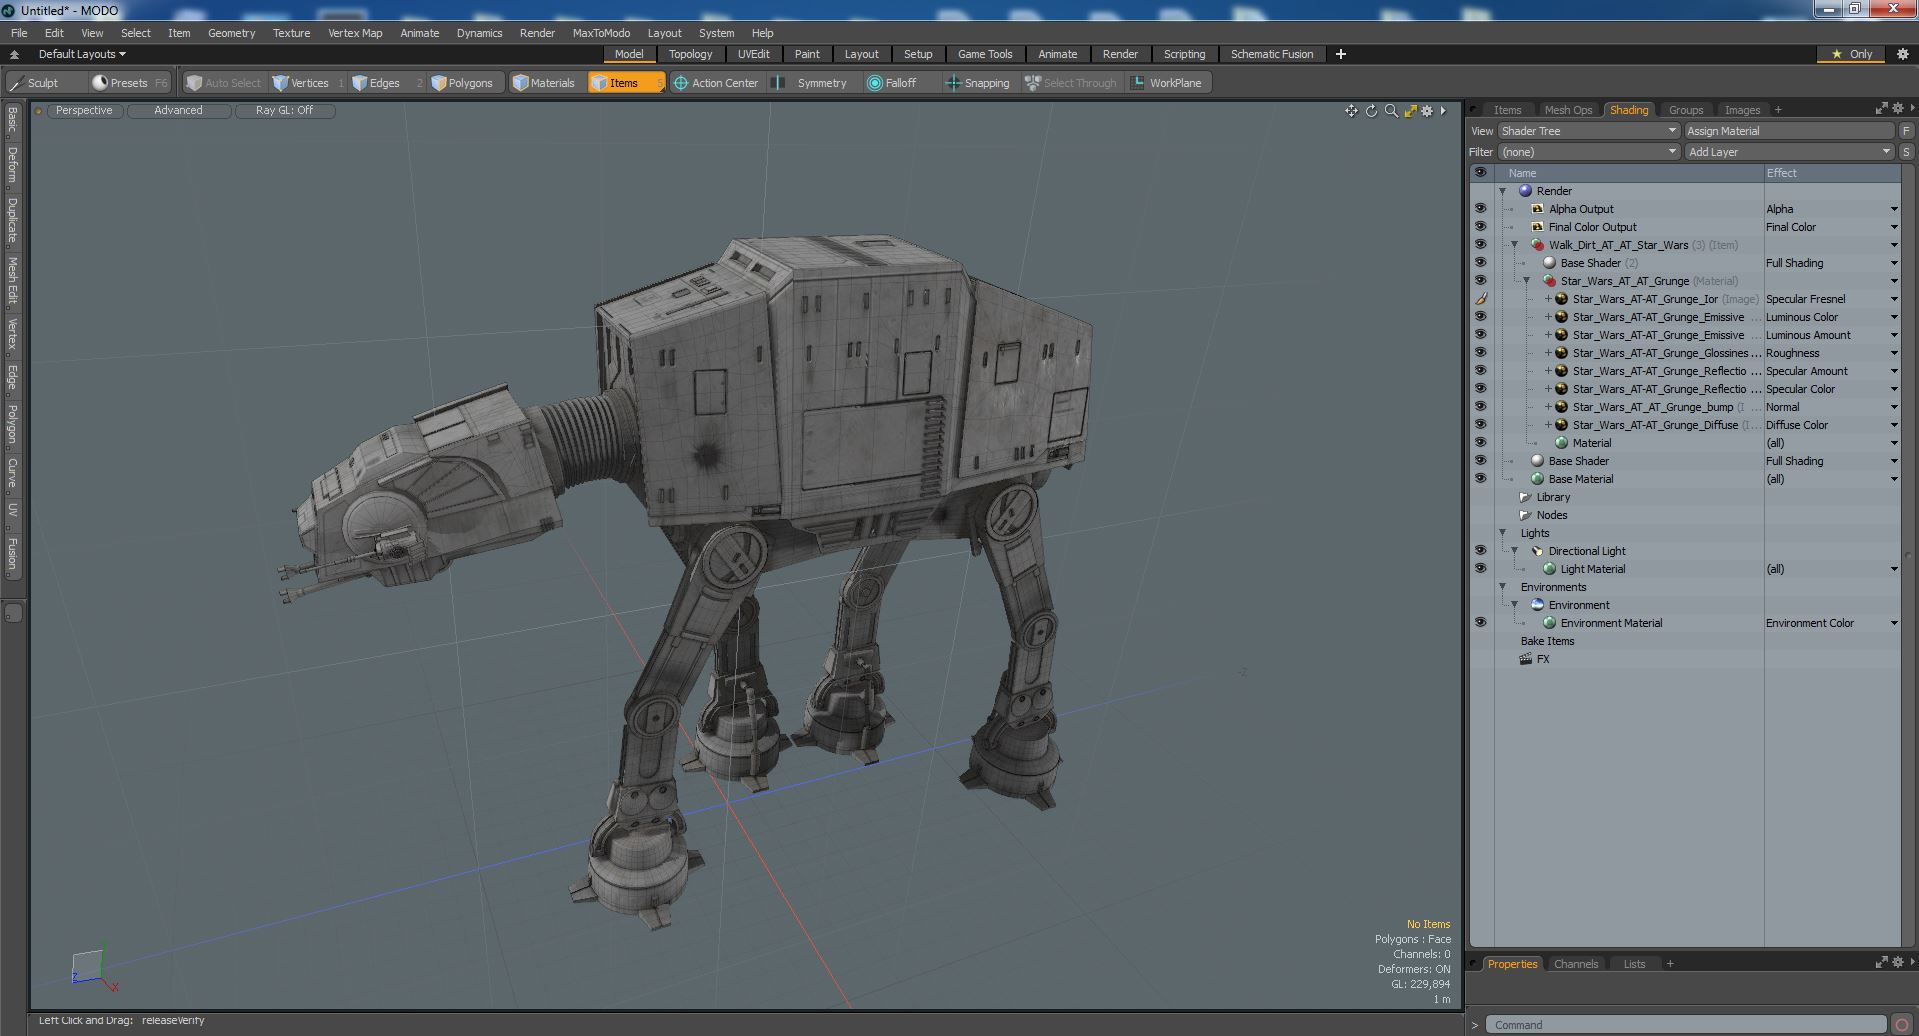Screen dimensions: 1919x1036
Task: Open the Action Center options
Action: [x=716, y=83]
